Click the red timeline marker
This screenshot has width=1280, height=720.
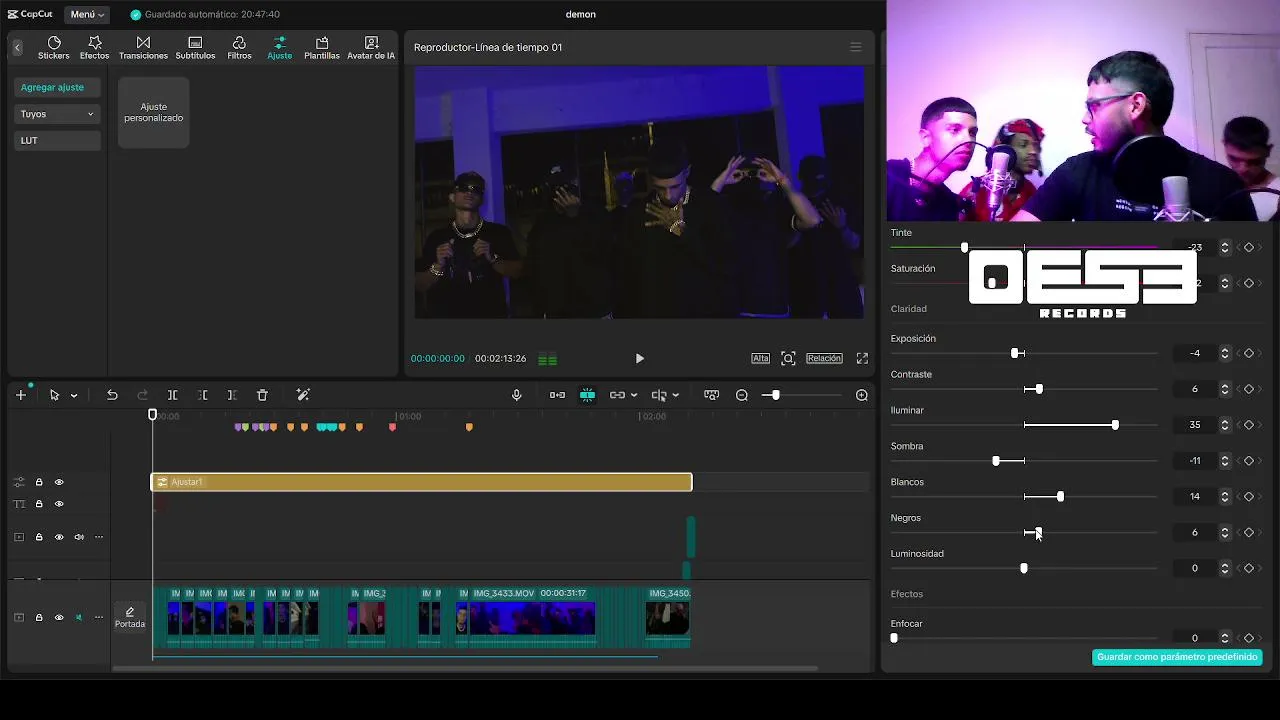392,427
